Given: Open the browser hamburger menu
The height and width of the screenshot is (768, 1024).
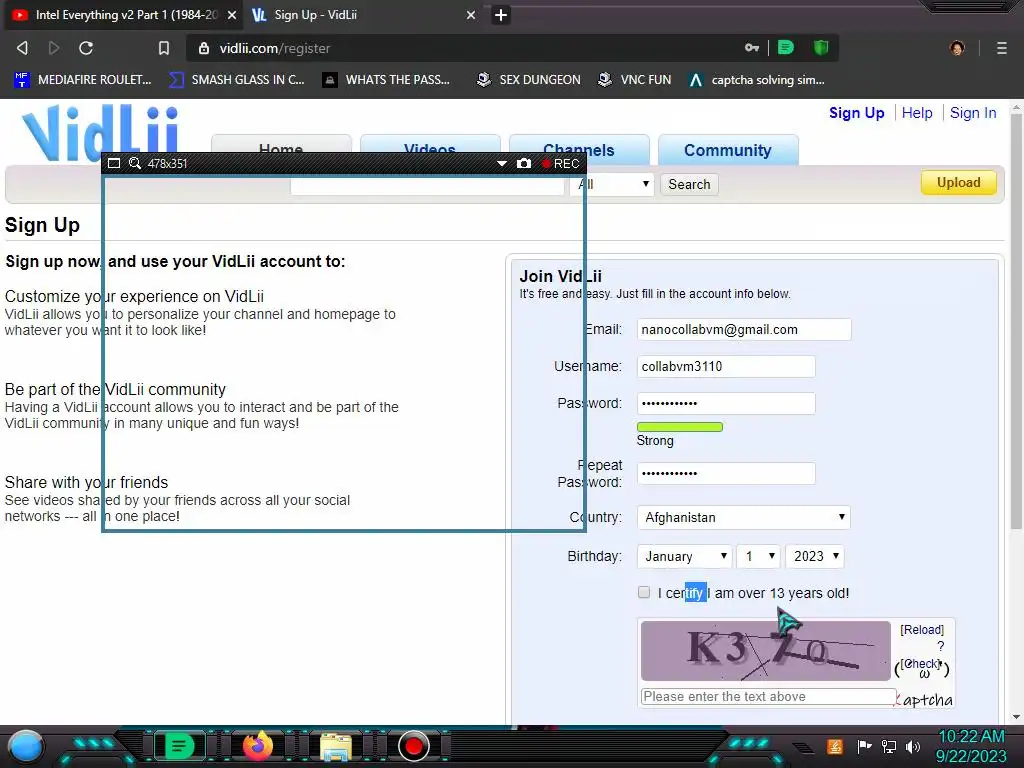Looking at the screenshot, I should [x=1001, y=48].
